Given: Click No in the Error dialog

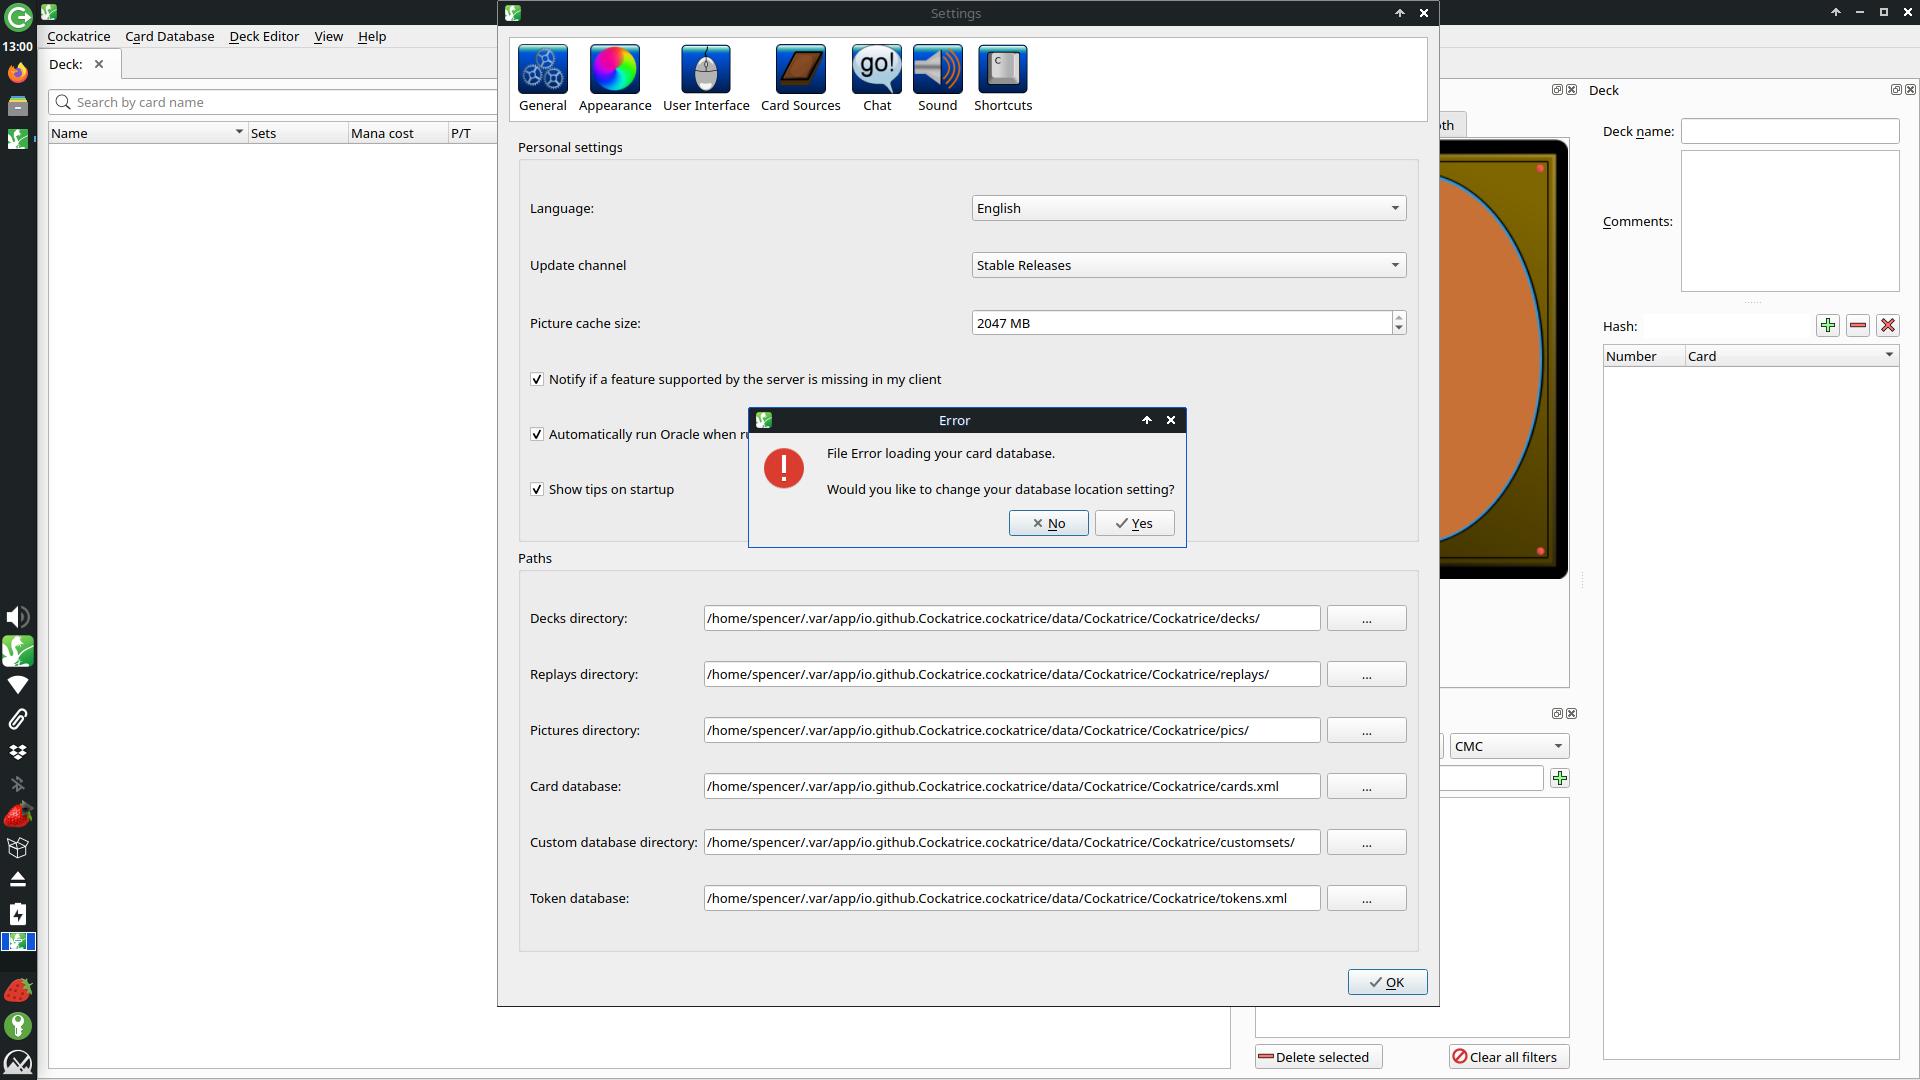Looking at the screenshot, I should click(x=1048, y=524).
